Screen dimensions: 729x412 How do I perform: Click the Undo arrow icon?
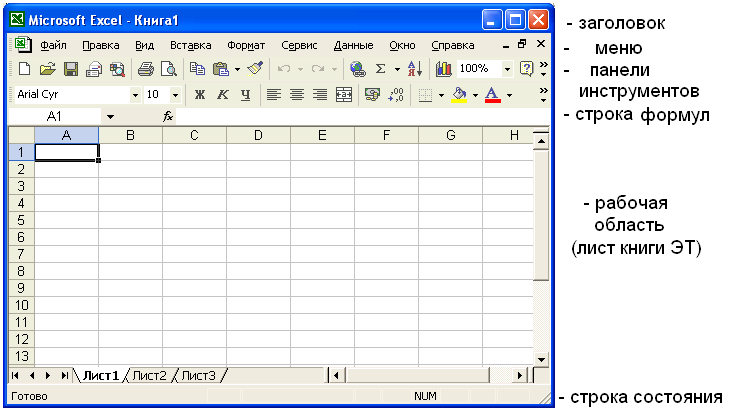tap(284, 69)
